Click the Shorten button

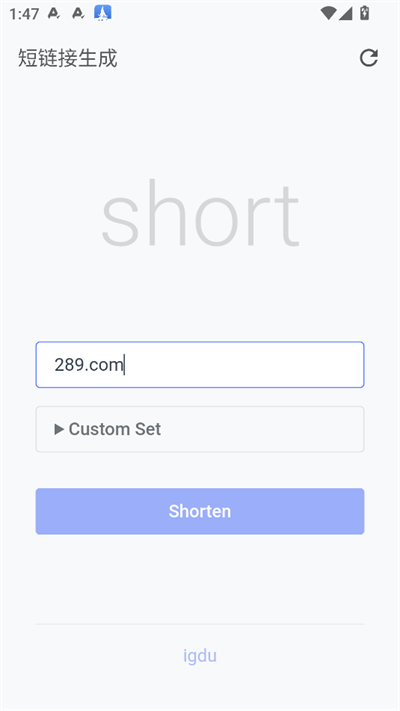point(200,511)
